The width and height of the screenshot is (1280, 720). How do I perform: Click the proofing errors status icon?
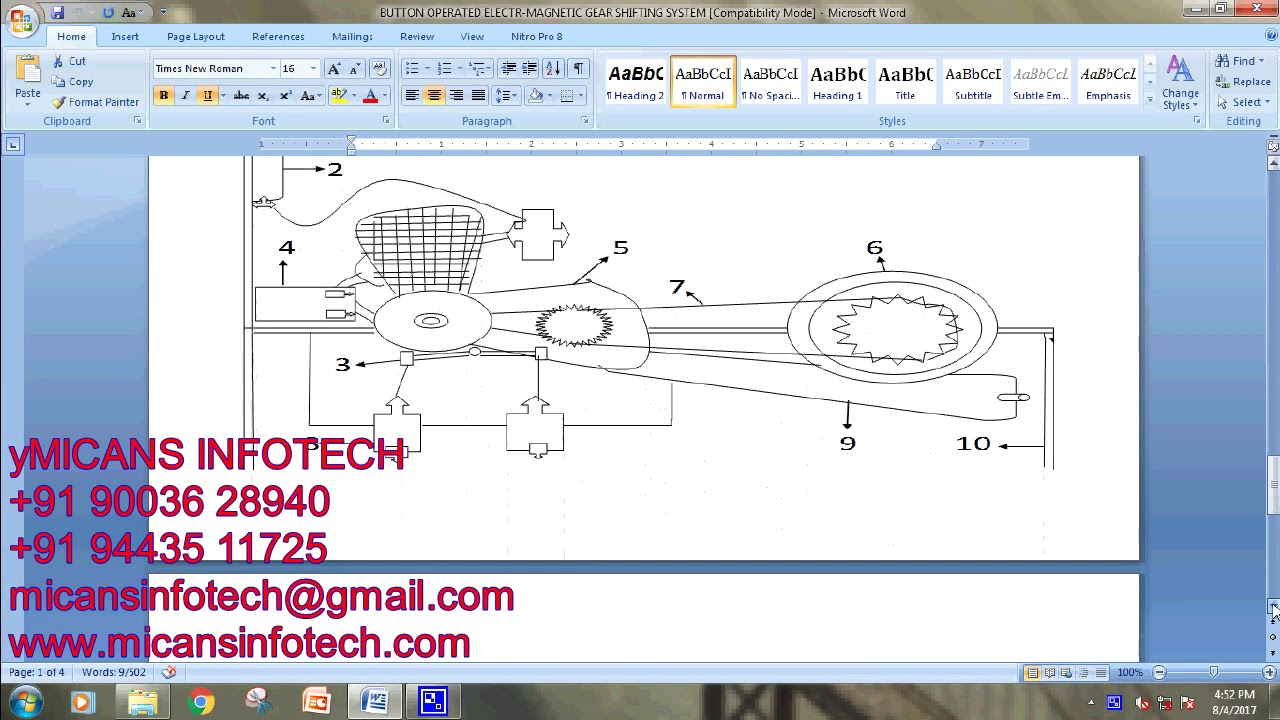pyautogui.click(x=169, y=673)
